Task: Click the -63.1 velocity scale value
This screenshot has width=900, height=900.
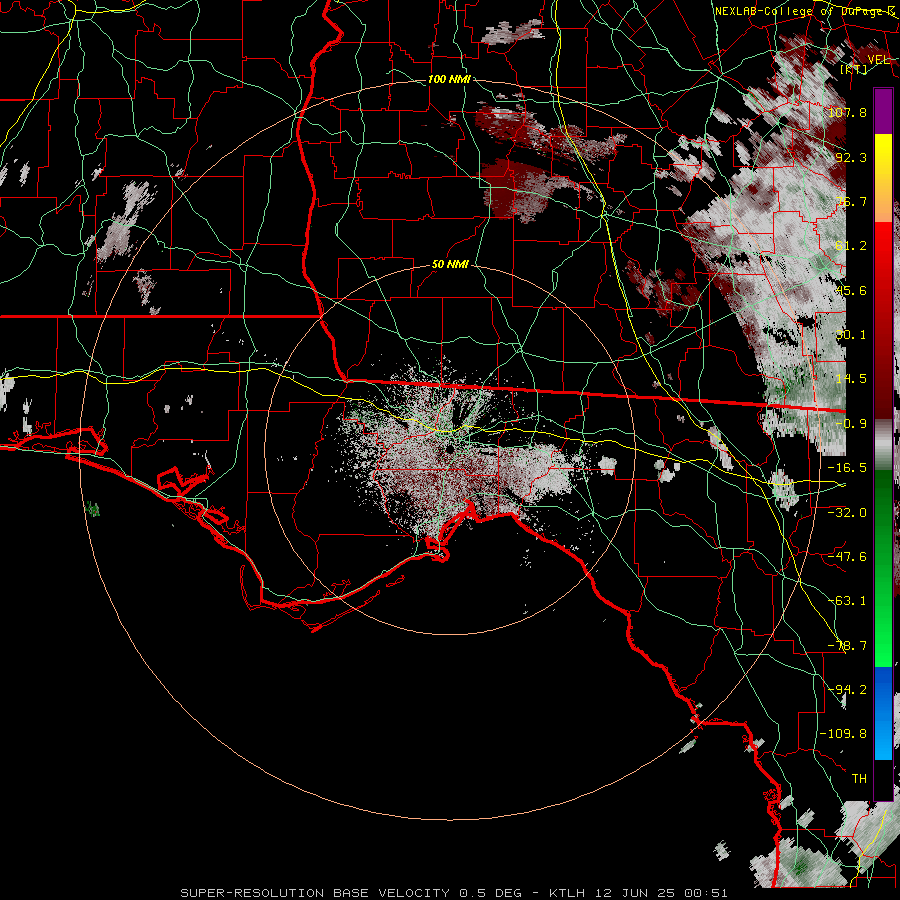Action: (847, 601)
